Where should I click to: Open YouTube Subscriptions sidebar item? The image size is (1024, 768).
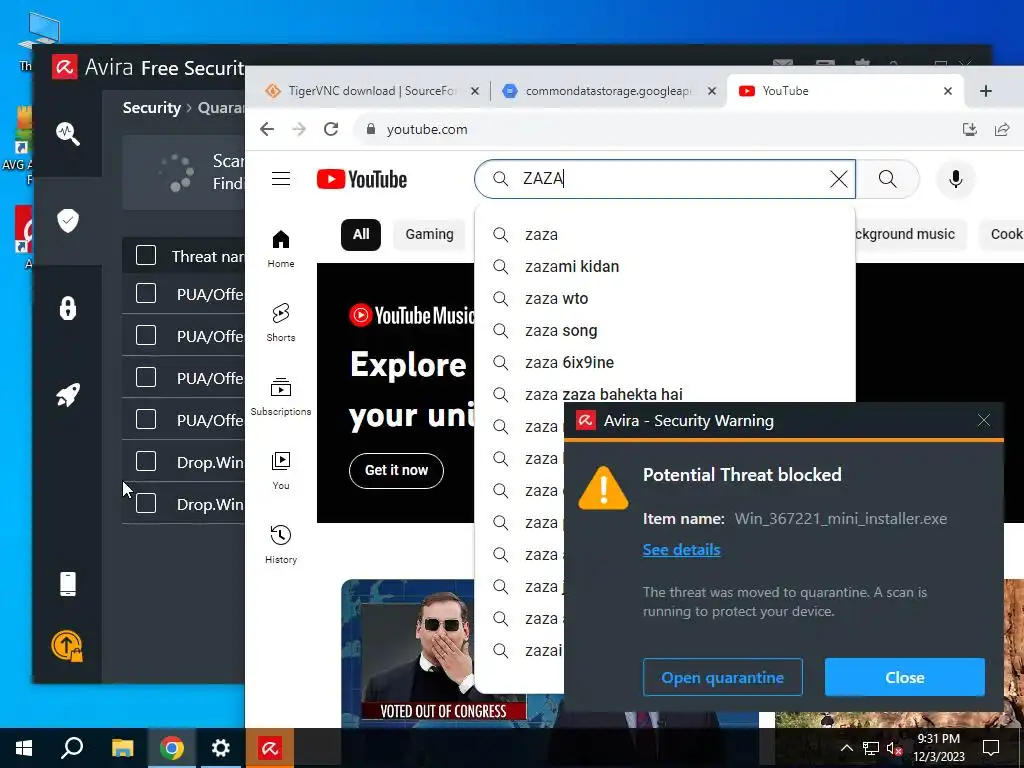pos(281,396)
